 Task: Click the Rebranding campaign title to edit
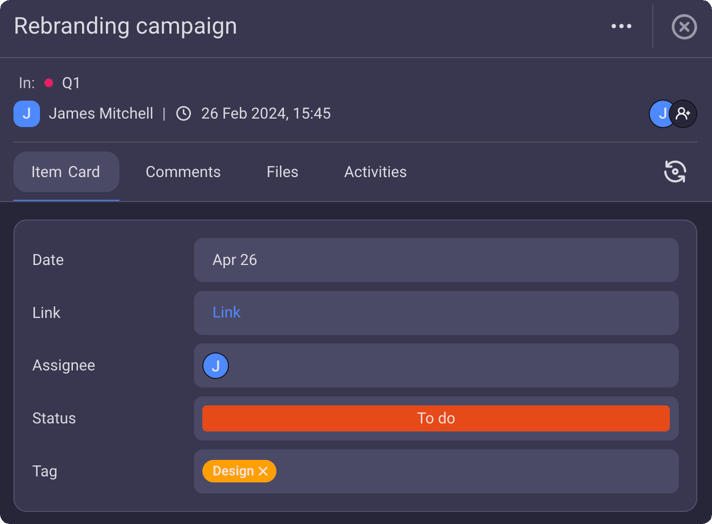(x=126, y=26)
